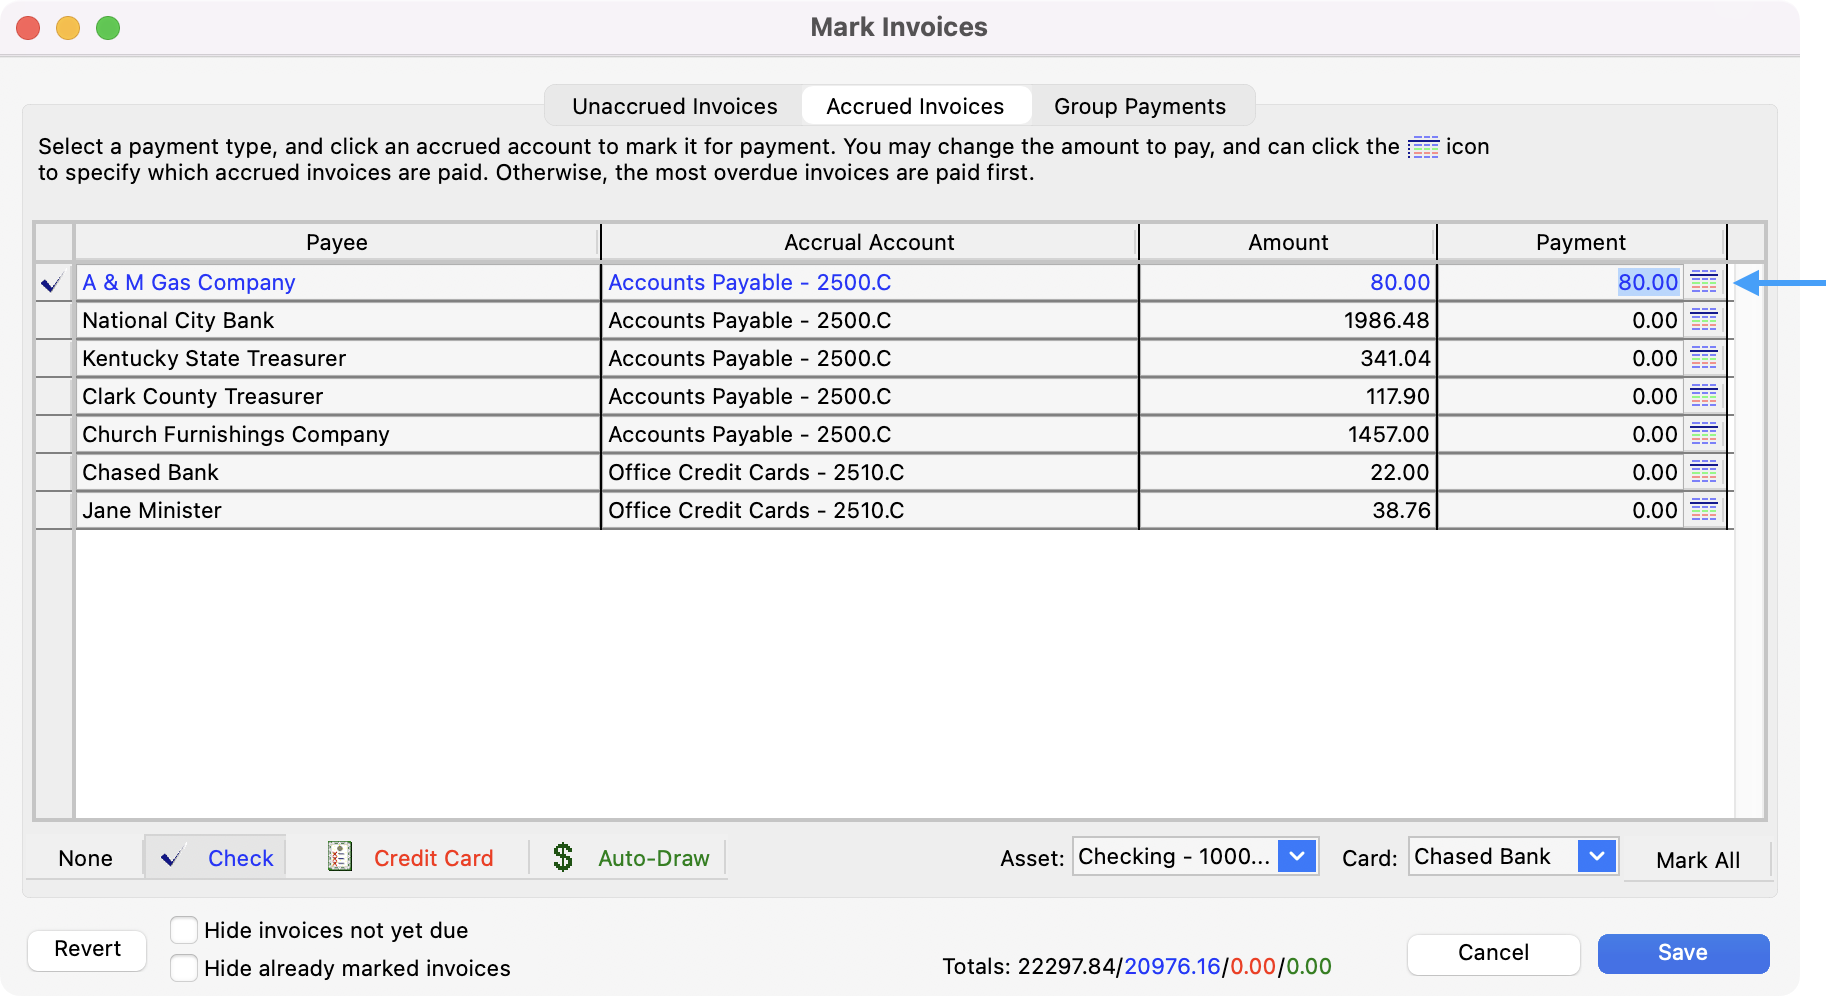Image resolution: width=1828 pixels, height=996 pixels.
Task: Switch to the Unaccrued Invoices tab
Action: click(x=674, y=106)
